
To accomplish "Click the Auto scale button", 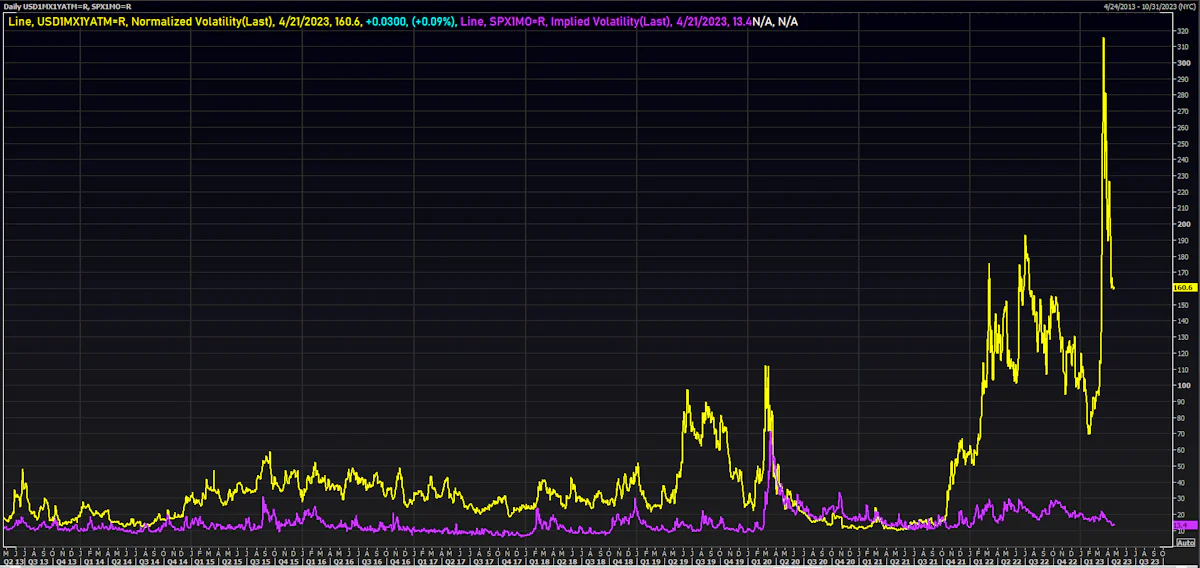I will [x=1185, y=541].
